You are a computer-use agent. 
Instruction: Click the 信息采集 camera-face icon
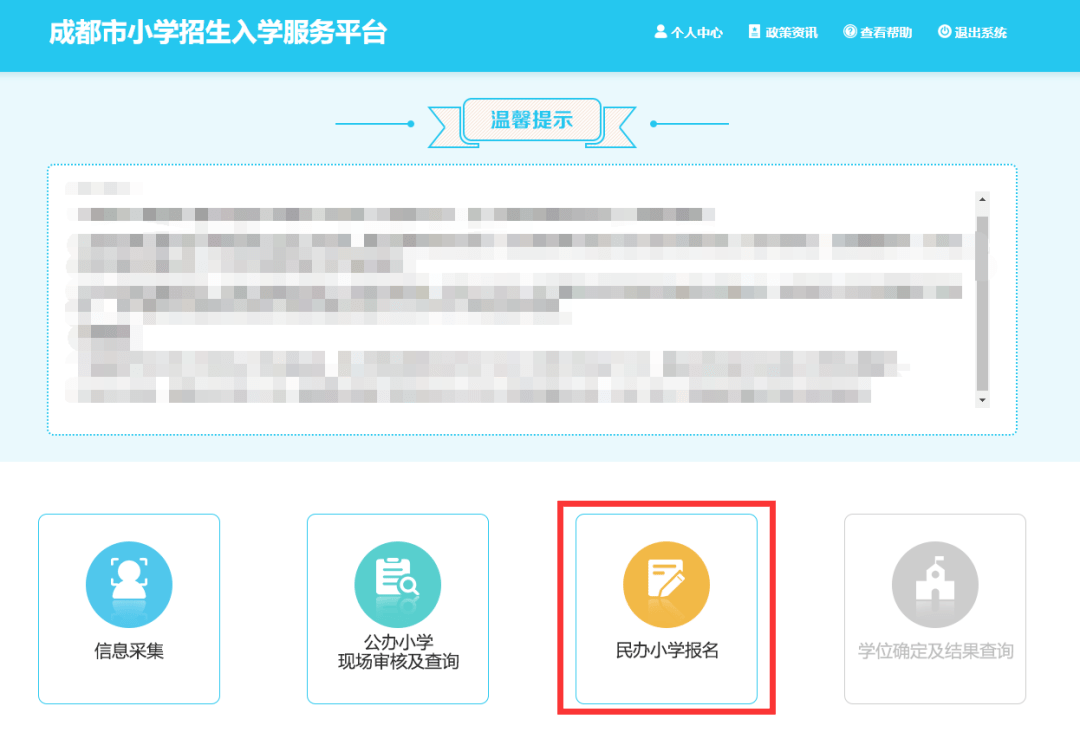128,583
